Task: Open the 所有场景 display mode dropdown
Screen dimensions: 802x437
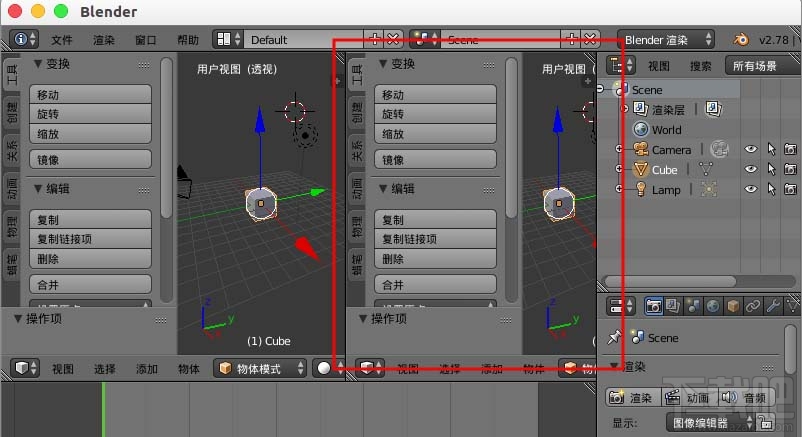Action: coord(762,65)
